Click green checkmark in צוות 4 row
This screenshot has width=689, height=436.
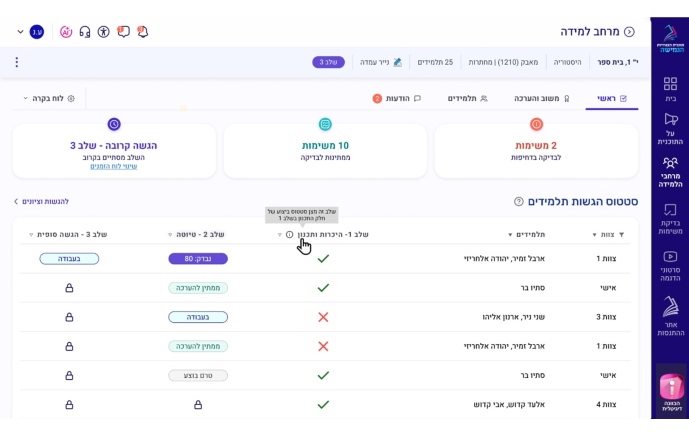tap(323, 404)
